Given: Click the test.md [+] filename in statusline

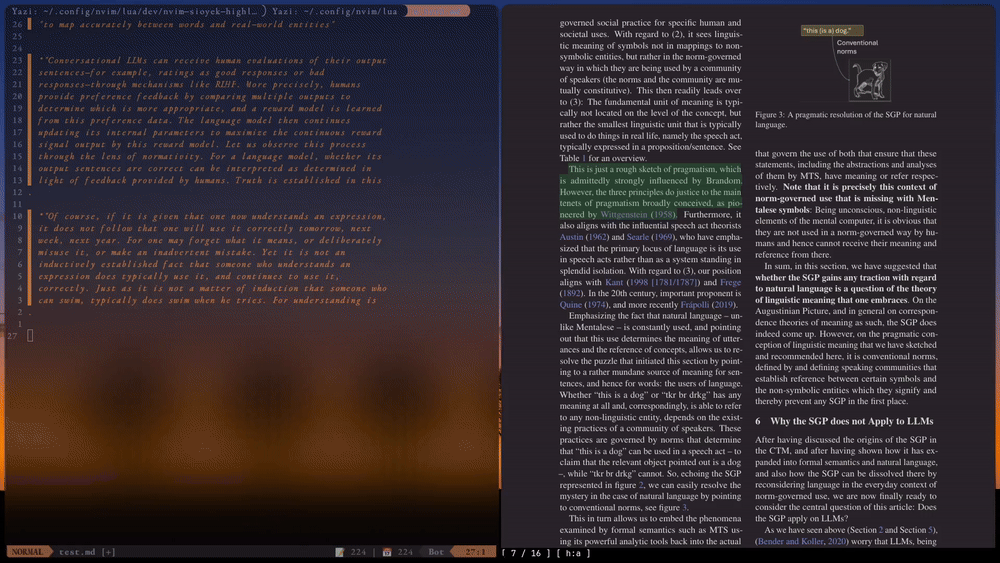Looking at the screenshot, I should 87,552.
